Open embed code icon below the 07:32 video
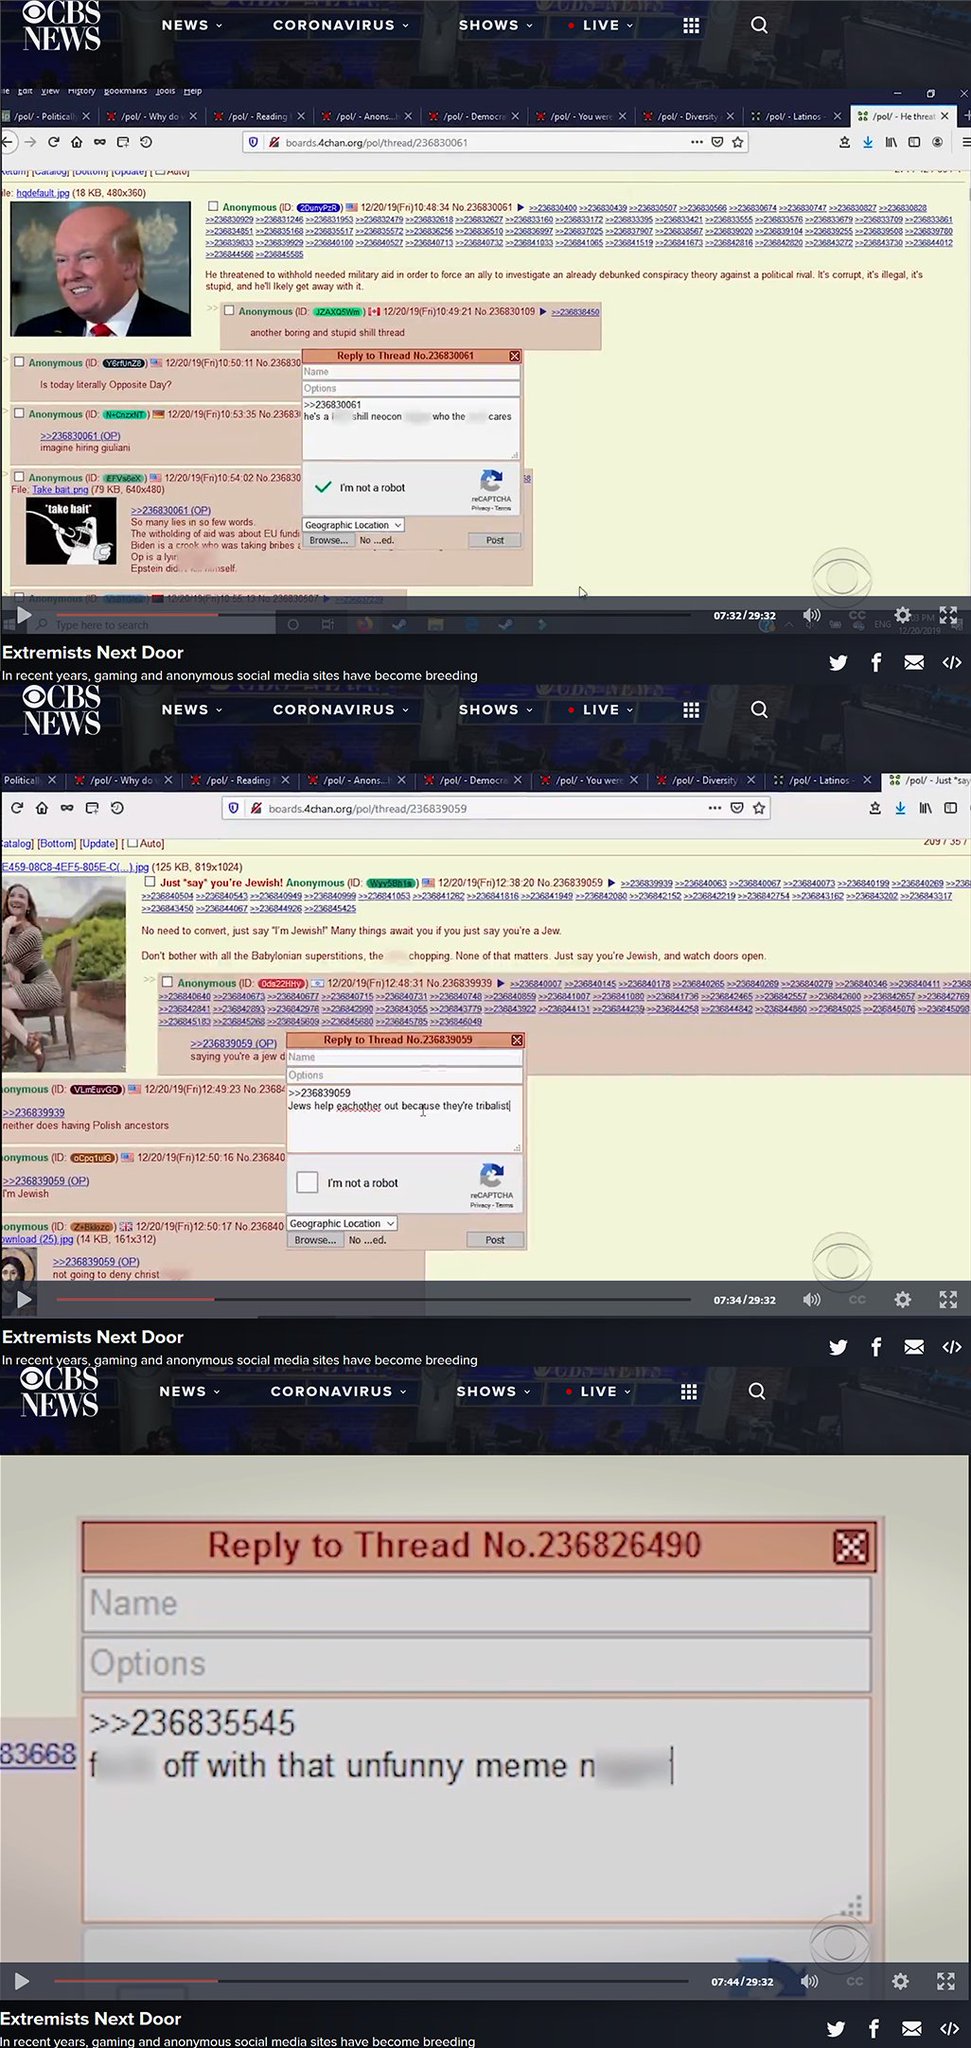The image size is (971, 2048). [x=952, y=662]
